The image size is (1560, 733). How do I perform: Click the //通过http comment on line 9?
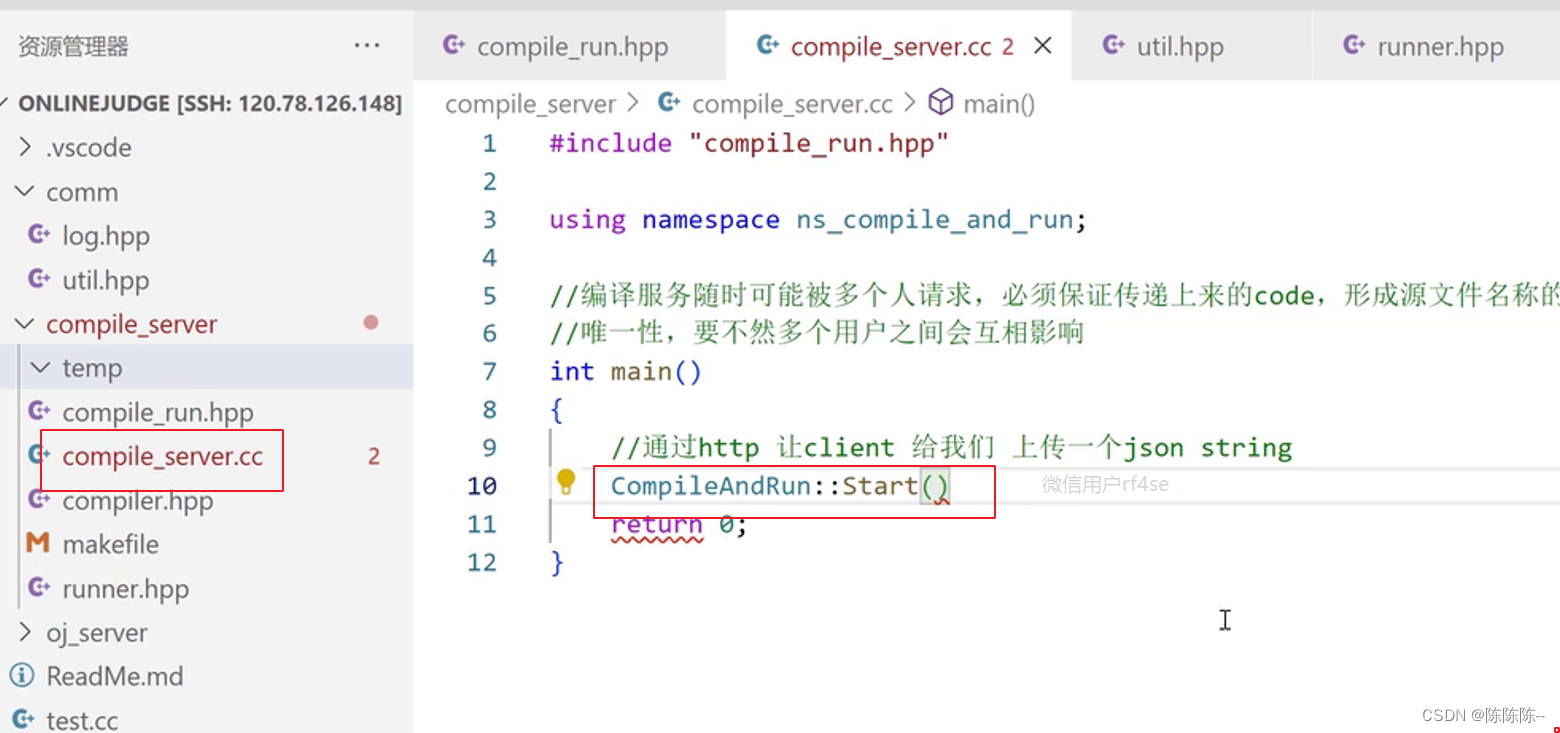click(952, 447)
